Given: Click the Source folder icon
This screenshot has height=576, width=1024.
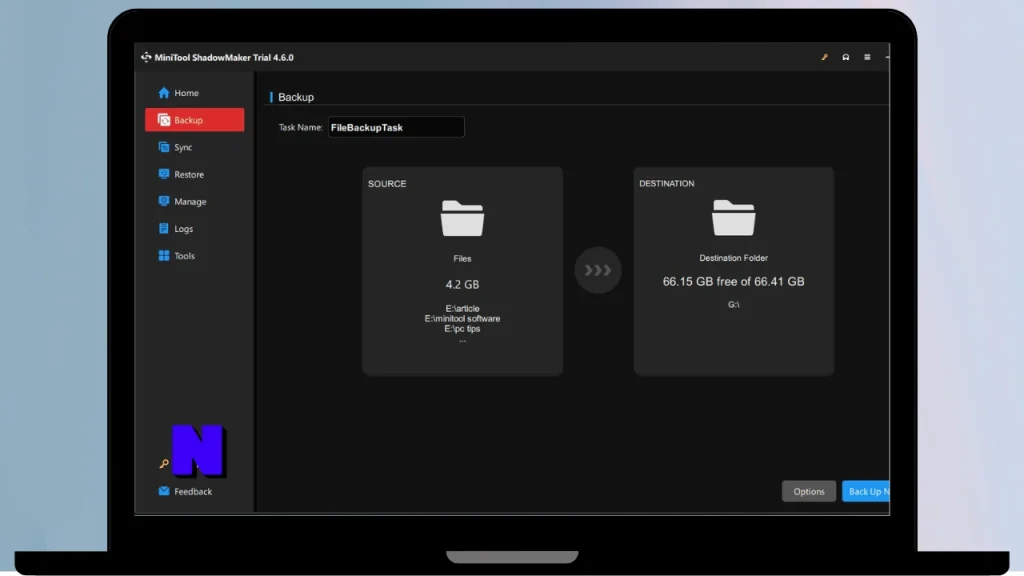Looking at the screenshot, I should tap(462, 219).
